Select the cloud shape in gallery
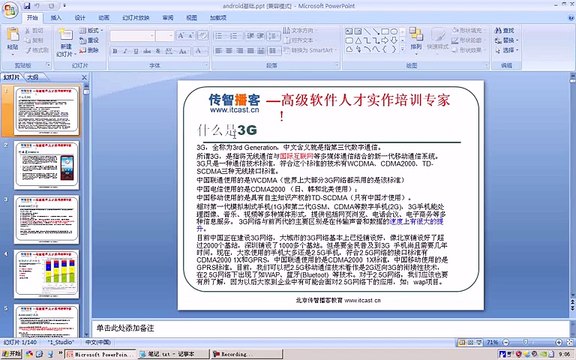Screen dimensions: 576x360 [349, 49]
